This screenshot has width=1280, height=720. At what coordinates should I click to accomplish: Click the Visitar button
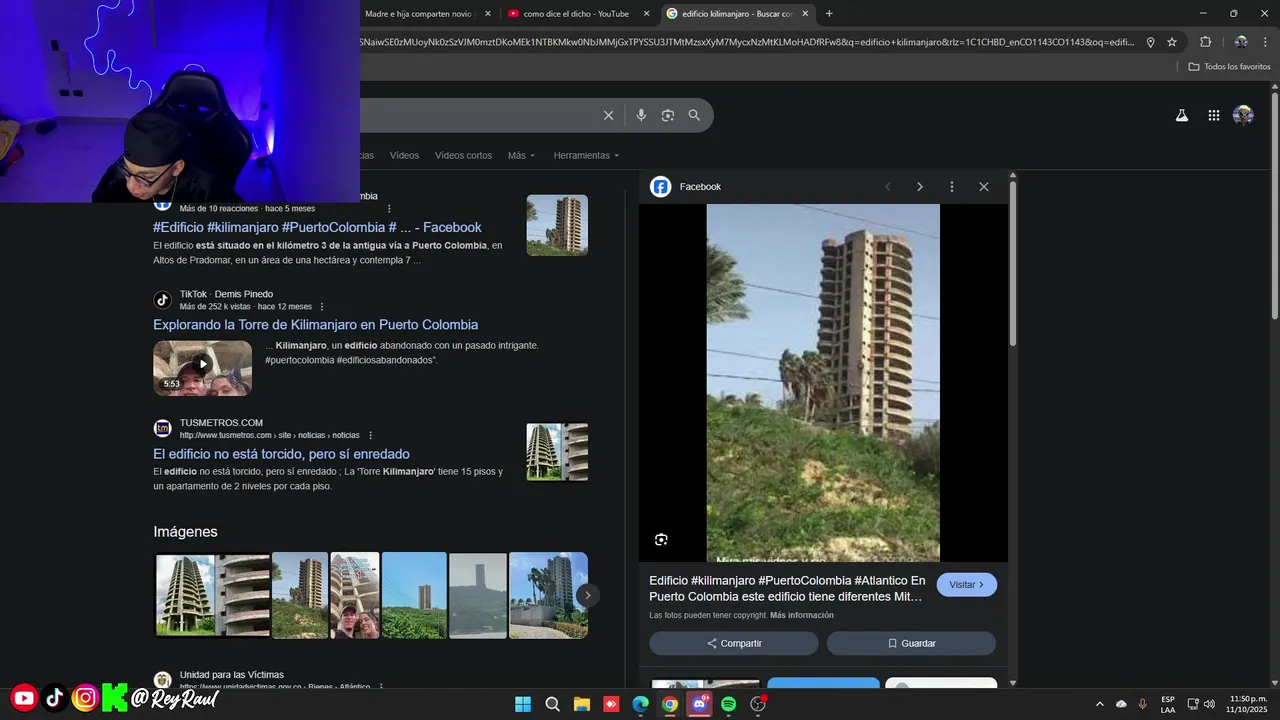tap(967, 585)
